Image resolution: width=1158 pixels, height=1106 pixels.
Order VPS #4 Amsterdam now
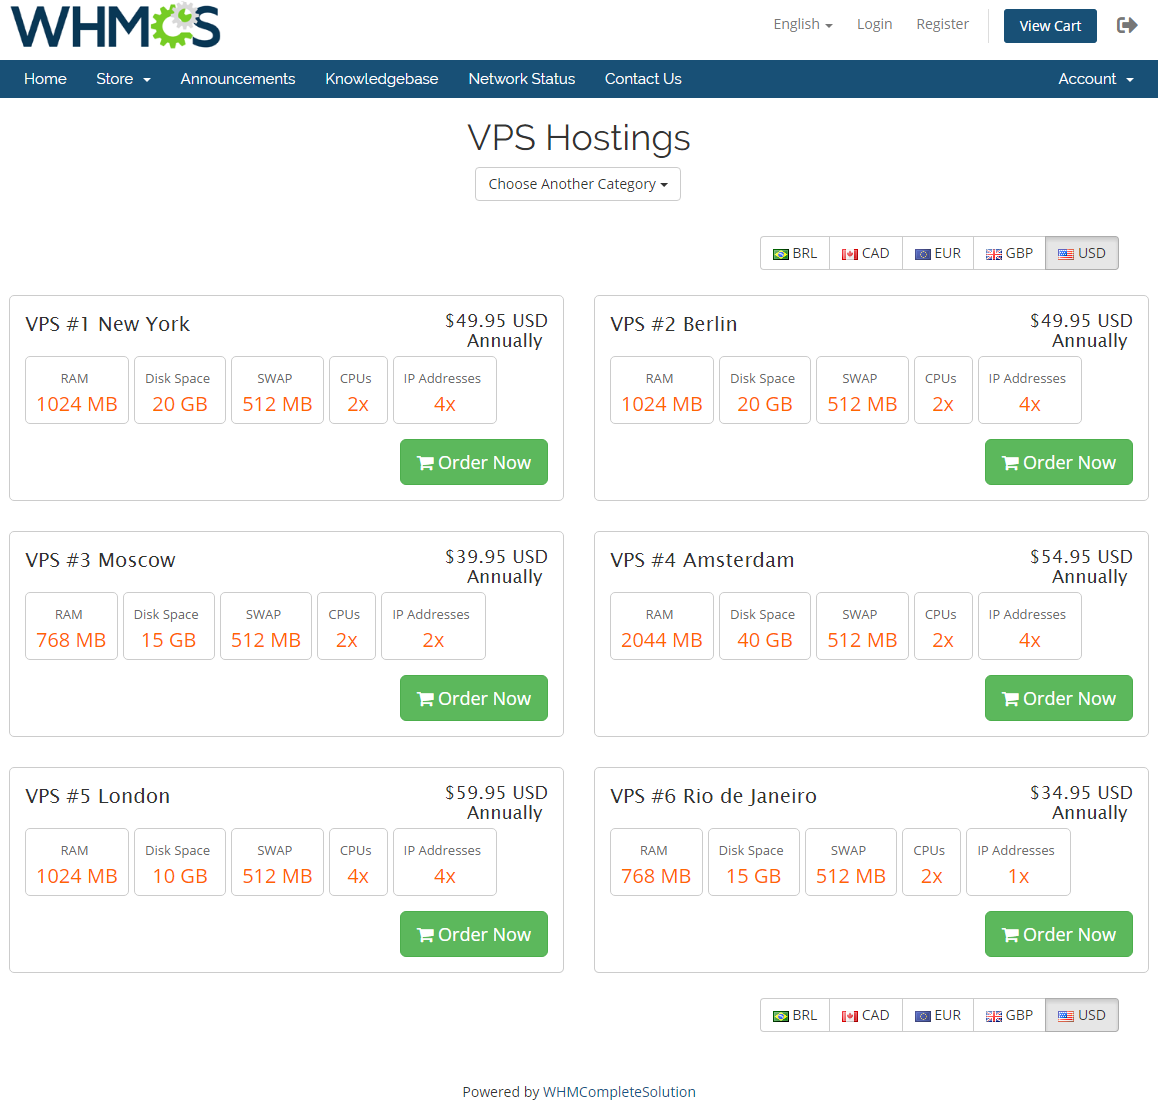click(1059, 698)
